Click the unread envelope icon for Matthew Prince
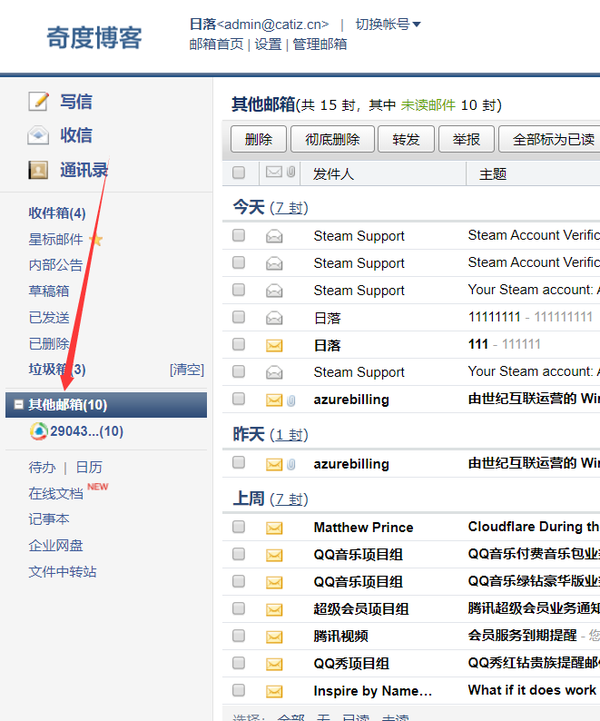The width and height of the screenshot is (600, 721). (x=274, y=527)
